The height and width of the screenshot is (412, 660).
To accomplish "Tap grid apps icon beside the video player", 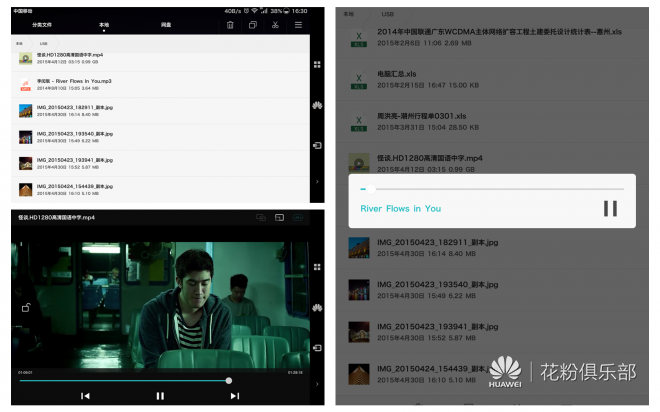I will point(317,267).
